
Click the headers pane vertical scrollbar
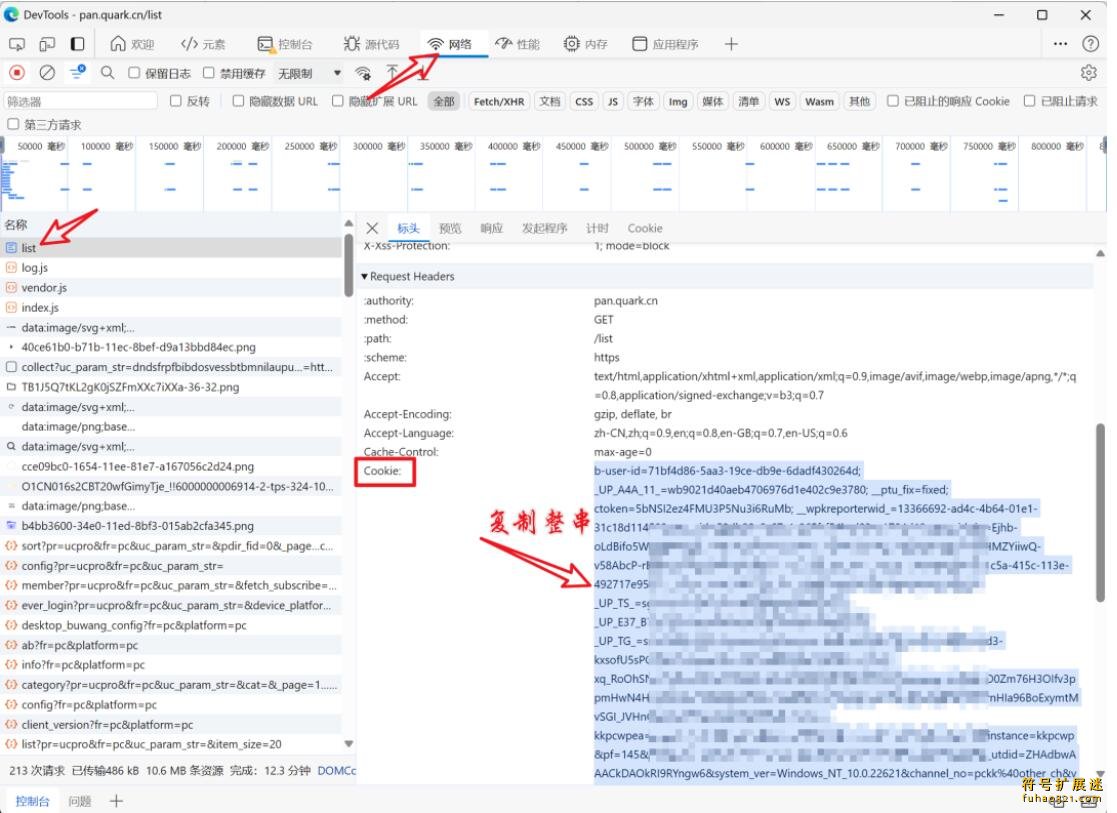[1100, 513]
